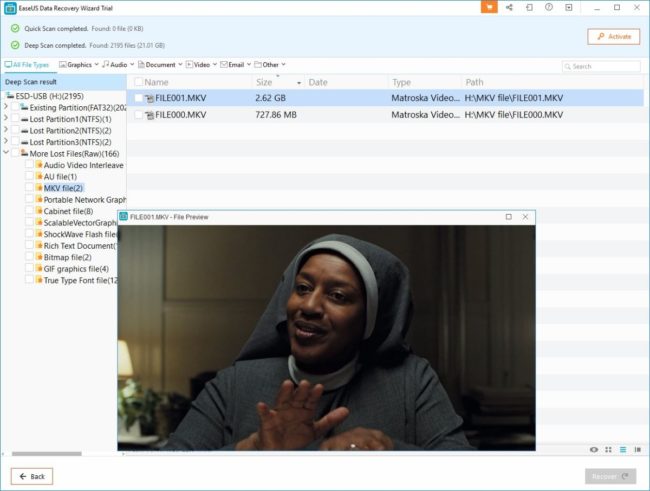Viewport: 650px width, 491px height.
Task: Expand the Lost Partition2(NTFS) node
Action: click(6, 130)
